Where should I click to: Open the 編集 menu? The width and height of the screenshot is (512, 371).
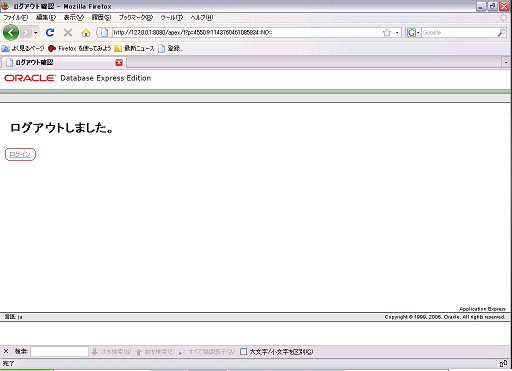46,17
